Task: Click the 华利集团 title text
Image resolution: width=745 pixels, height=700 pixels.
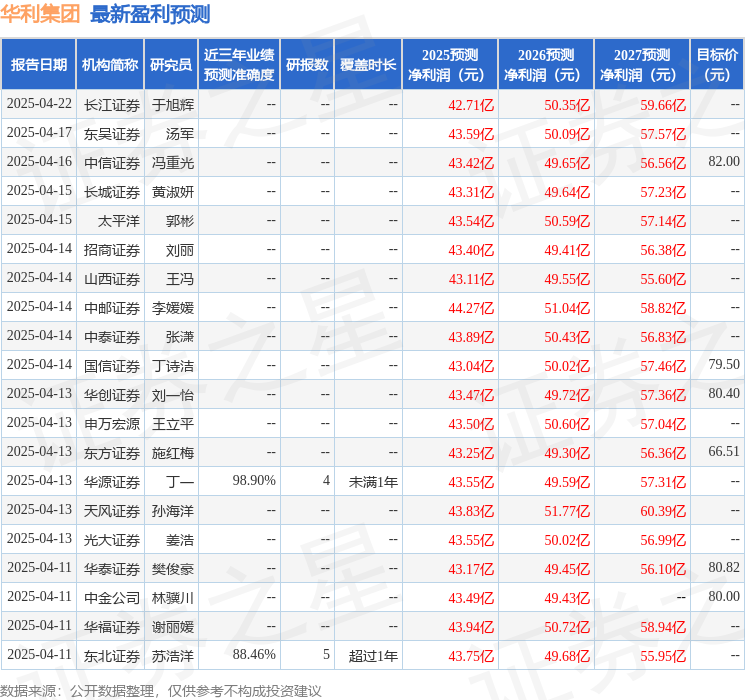Action: click(x=40, y=13)
